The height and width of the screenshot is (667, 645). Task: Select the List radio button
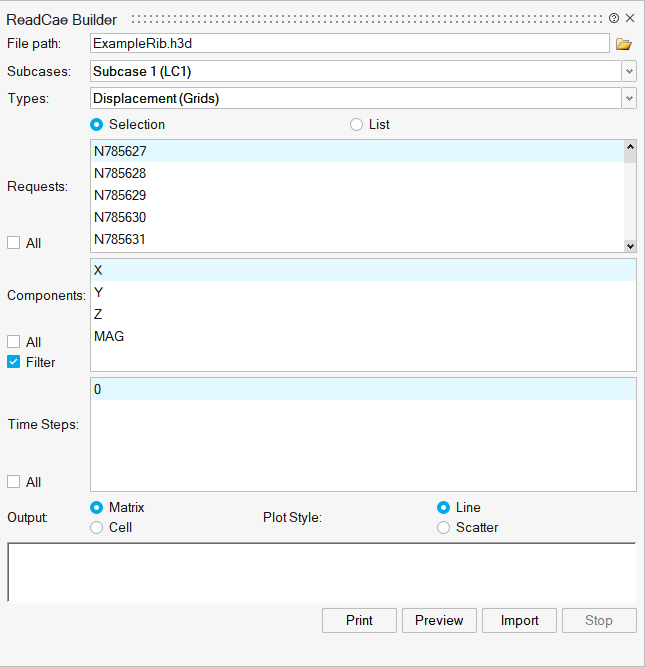(357, 125)
